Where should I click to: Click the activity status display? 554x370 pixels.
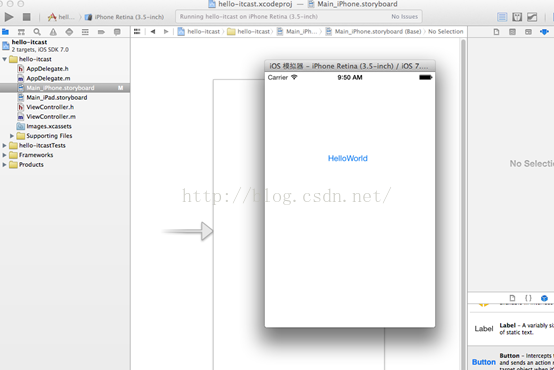pos(299,17)
